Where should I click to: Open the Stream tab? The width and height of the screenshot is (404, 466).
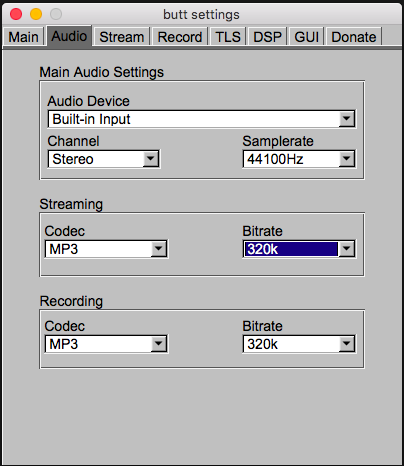click(x=122, y=37)
